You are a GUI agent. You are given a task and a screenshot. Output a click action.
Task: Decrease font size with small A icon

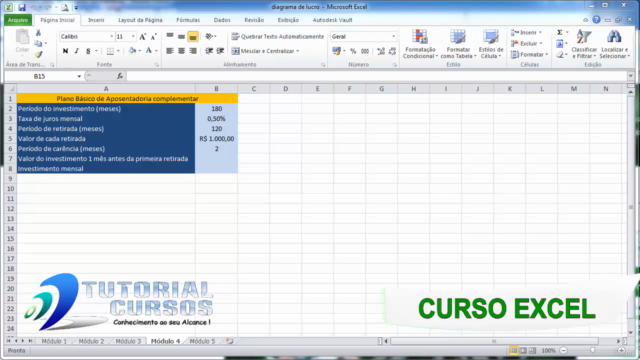[x=153, y=37]
